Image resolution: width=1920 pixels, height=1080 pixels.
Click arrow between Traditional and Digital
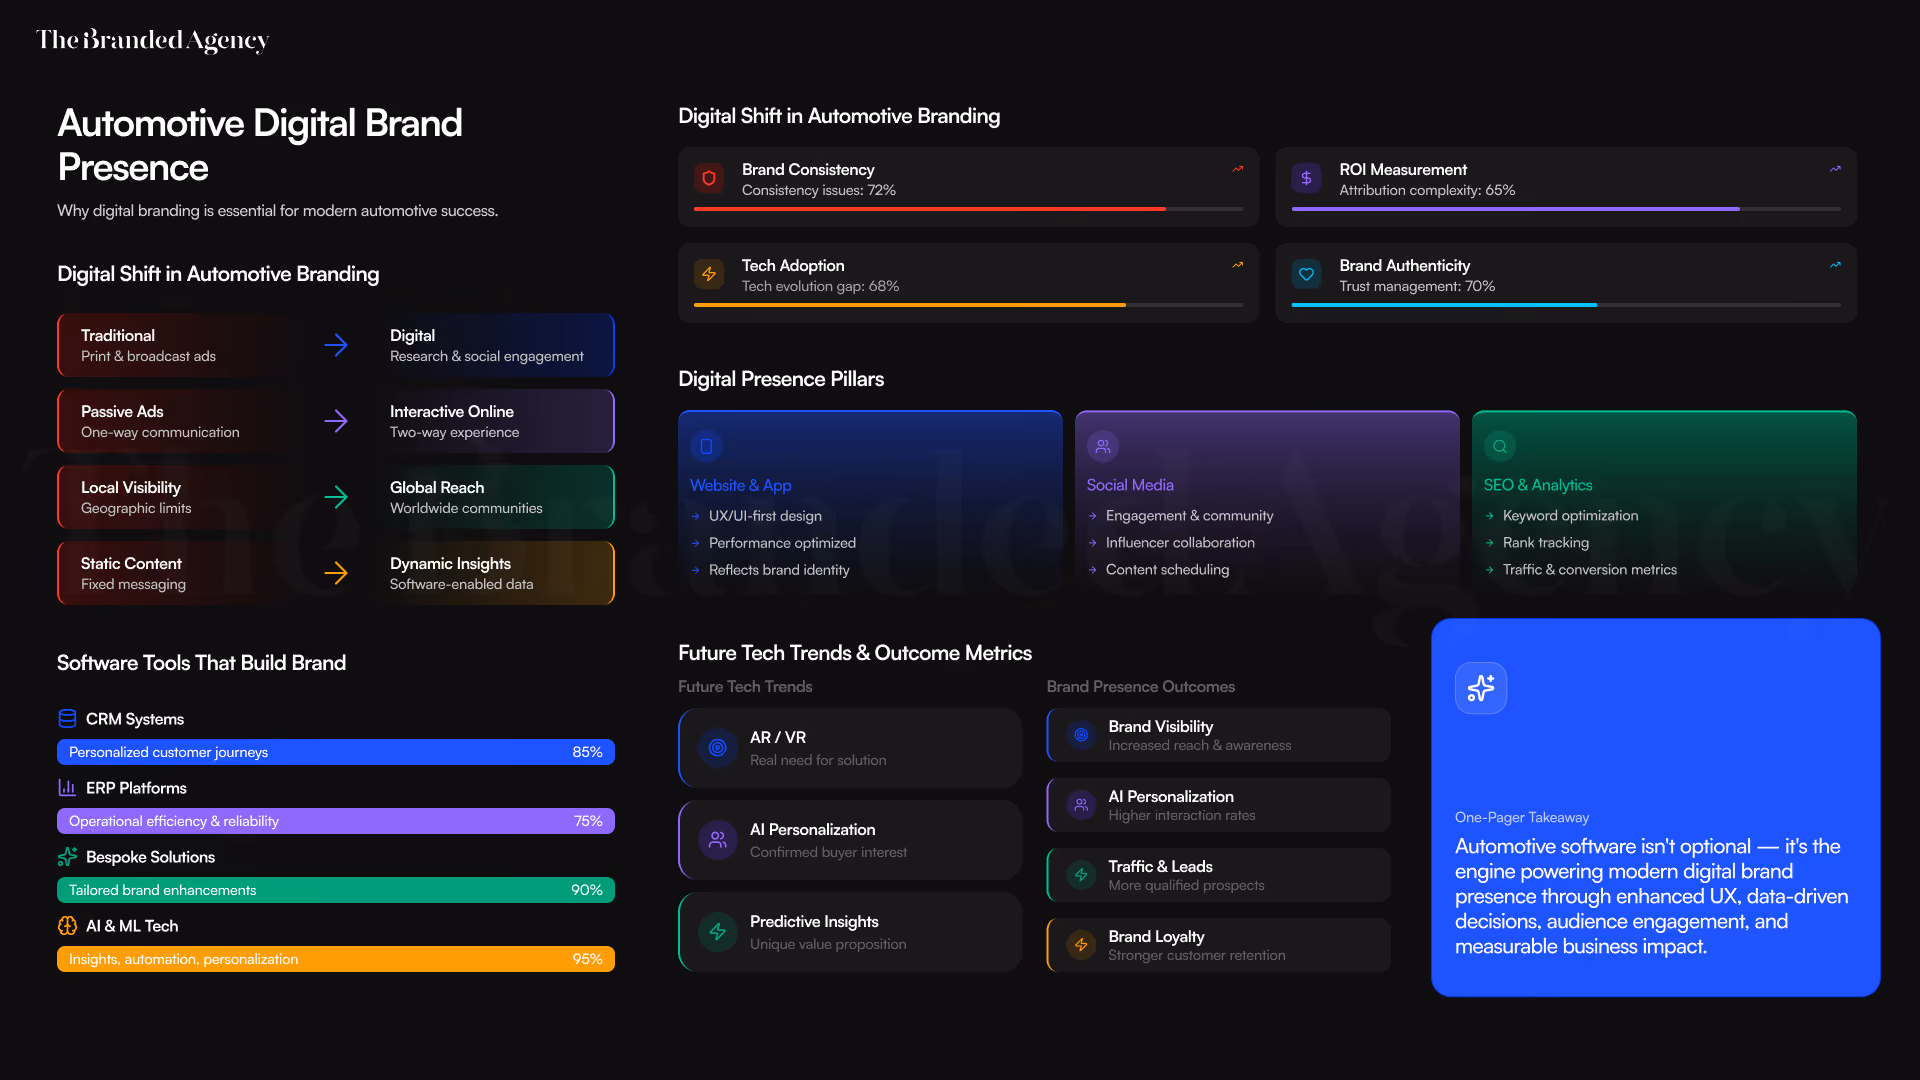click(x=336, y=345)
